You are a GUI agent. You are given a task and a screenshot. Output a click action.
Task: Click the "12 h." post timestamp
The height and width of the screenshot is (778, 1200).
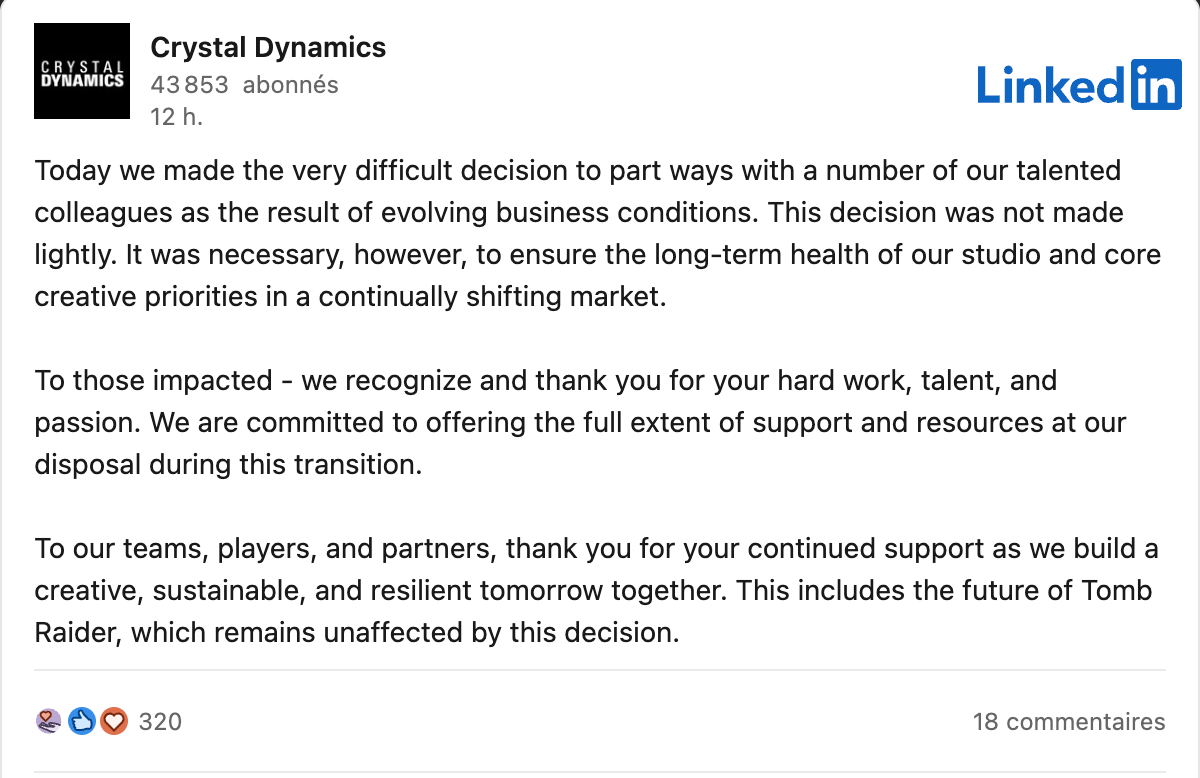point(176,116)
